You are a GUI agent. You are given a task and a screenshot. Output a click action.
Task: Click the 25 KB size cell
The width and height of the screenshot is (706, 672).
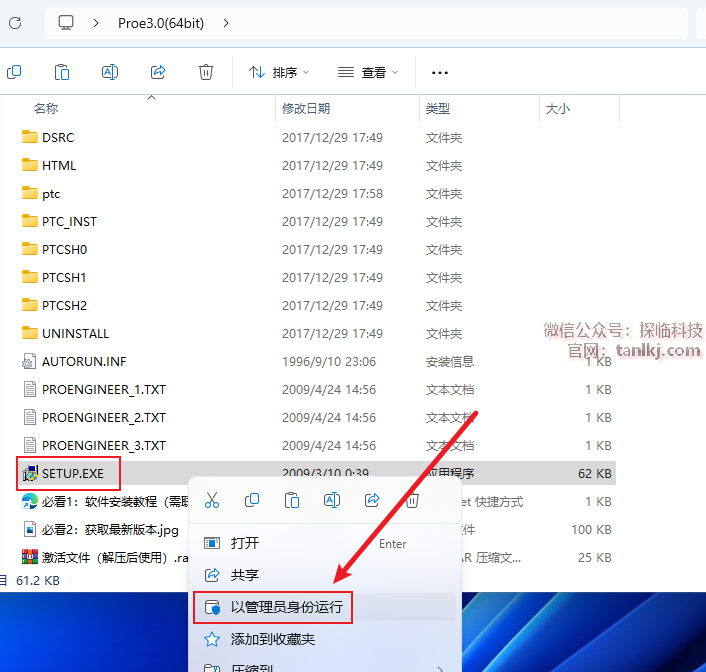(594, 558)
